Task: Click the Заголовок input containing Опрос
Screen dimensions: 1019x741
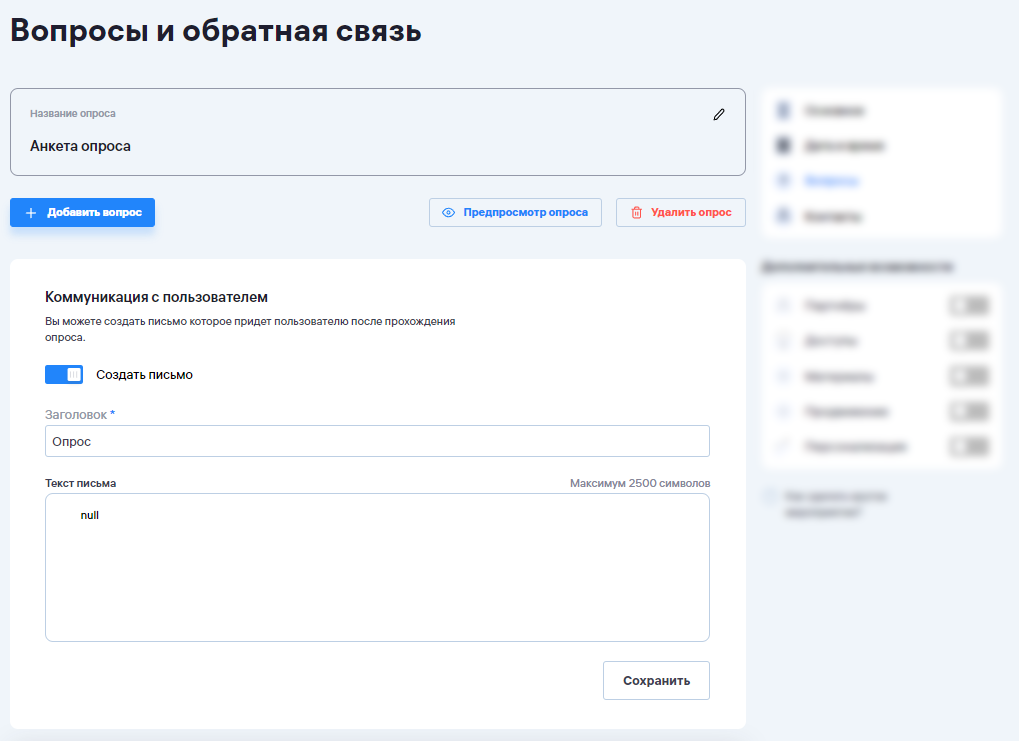Action: tap(377, 441)
